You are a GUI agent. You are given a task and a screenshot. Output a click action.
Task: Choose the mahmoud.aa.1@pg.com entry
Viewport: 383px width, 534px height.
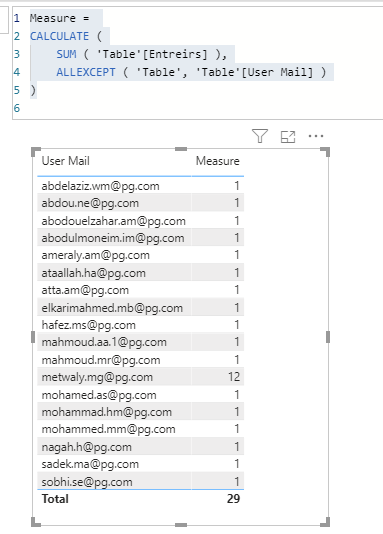coord(104,342)
